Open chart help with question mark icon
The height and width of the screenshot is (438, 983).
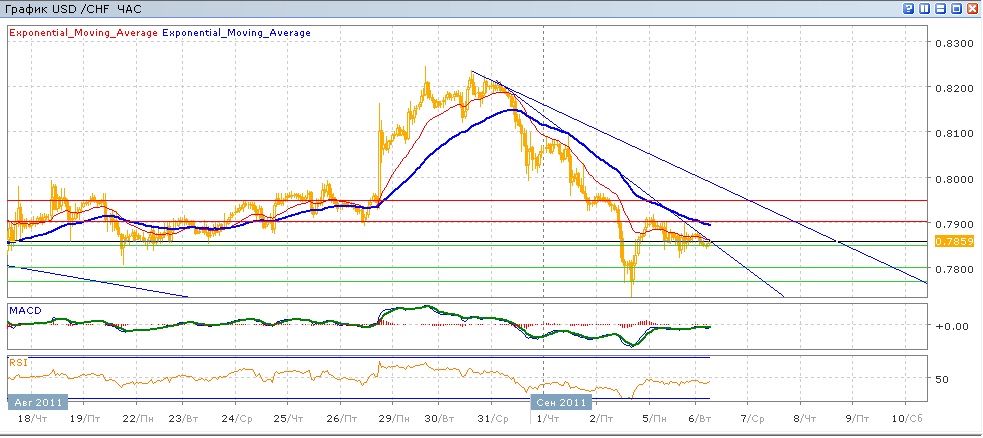coord(909,8)
